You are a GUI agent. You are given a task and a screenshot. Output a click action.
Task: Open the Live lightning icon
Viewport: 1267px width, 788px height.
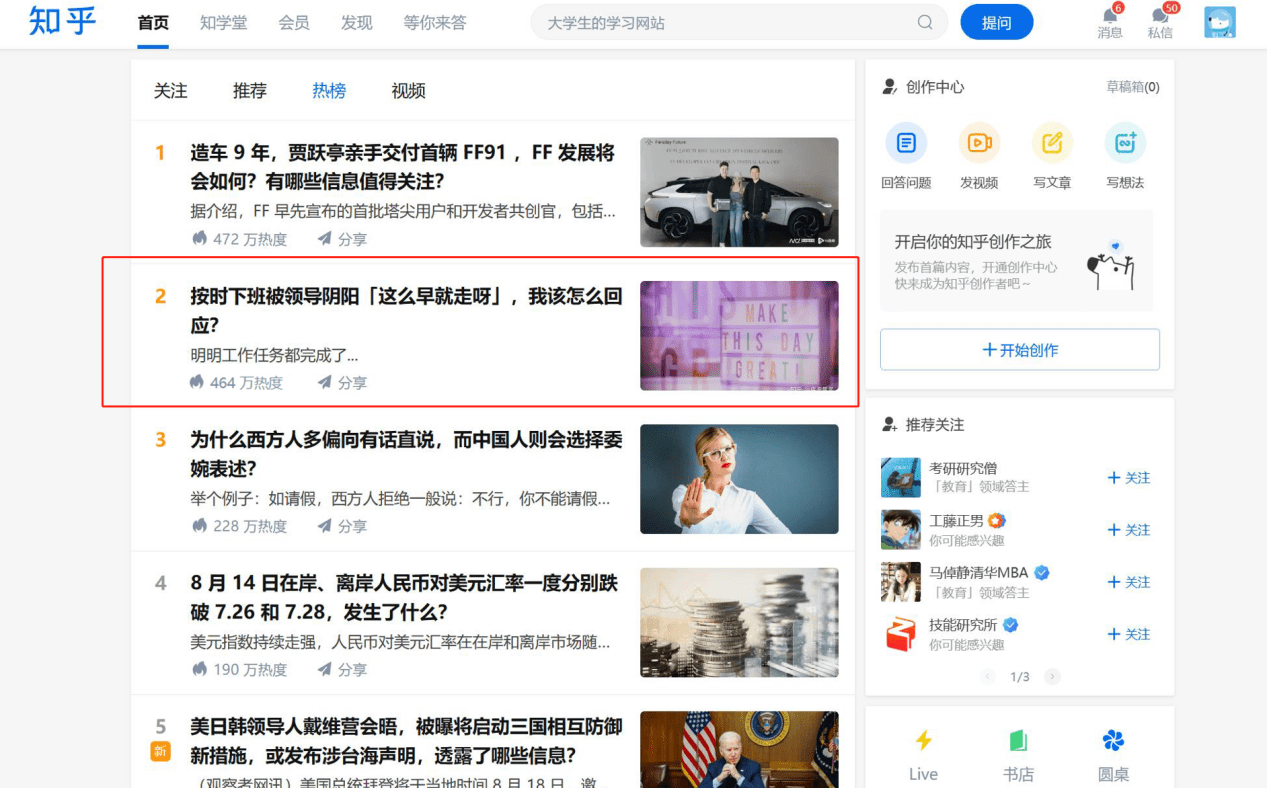tap(923, 741)
